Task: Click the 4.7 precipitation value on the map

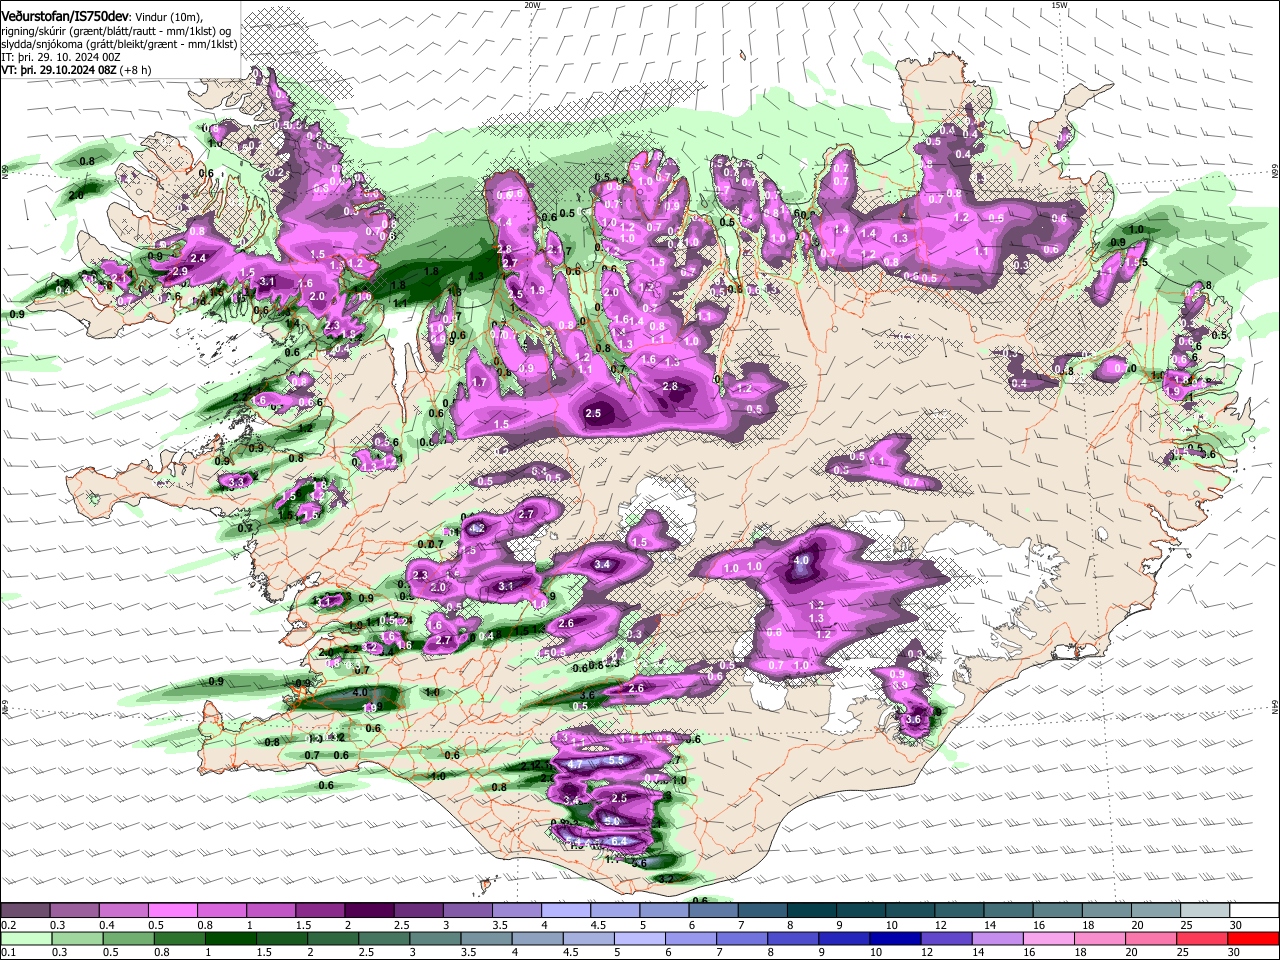Action: click(575, 764)
